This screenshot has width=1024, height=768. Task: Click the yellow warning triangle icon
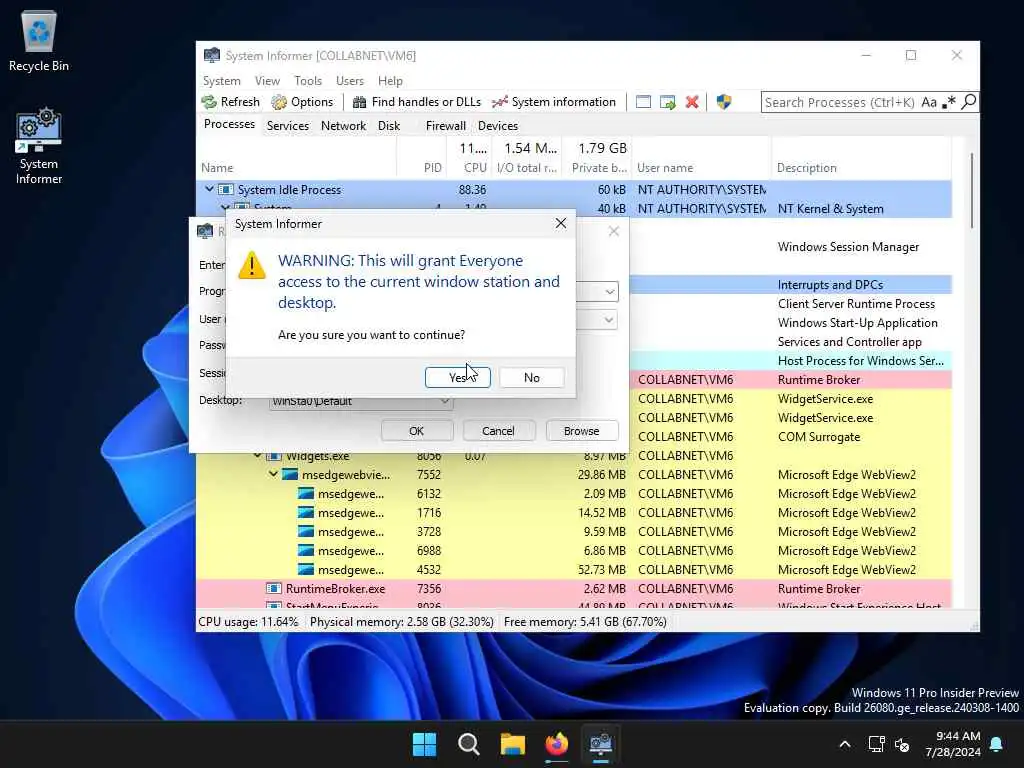coord(251,266)
